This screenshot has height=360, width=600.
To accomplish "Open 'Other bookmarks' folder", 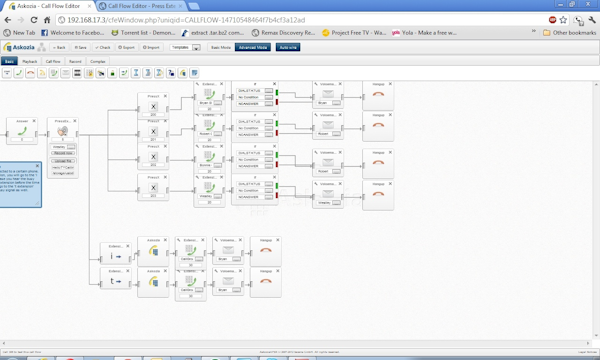I will point(570,33).
